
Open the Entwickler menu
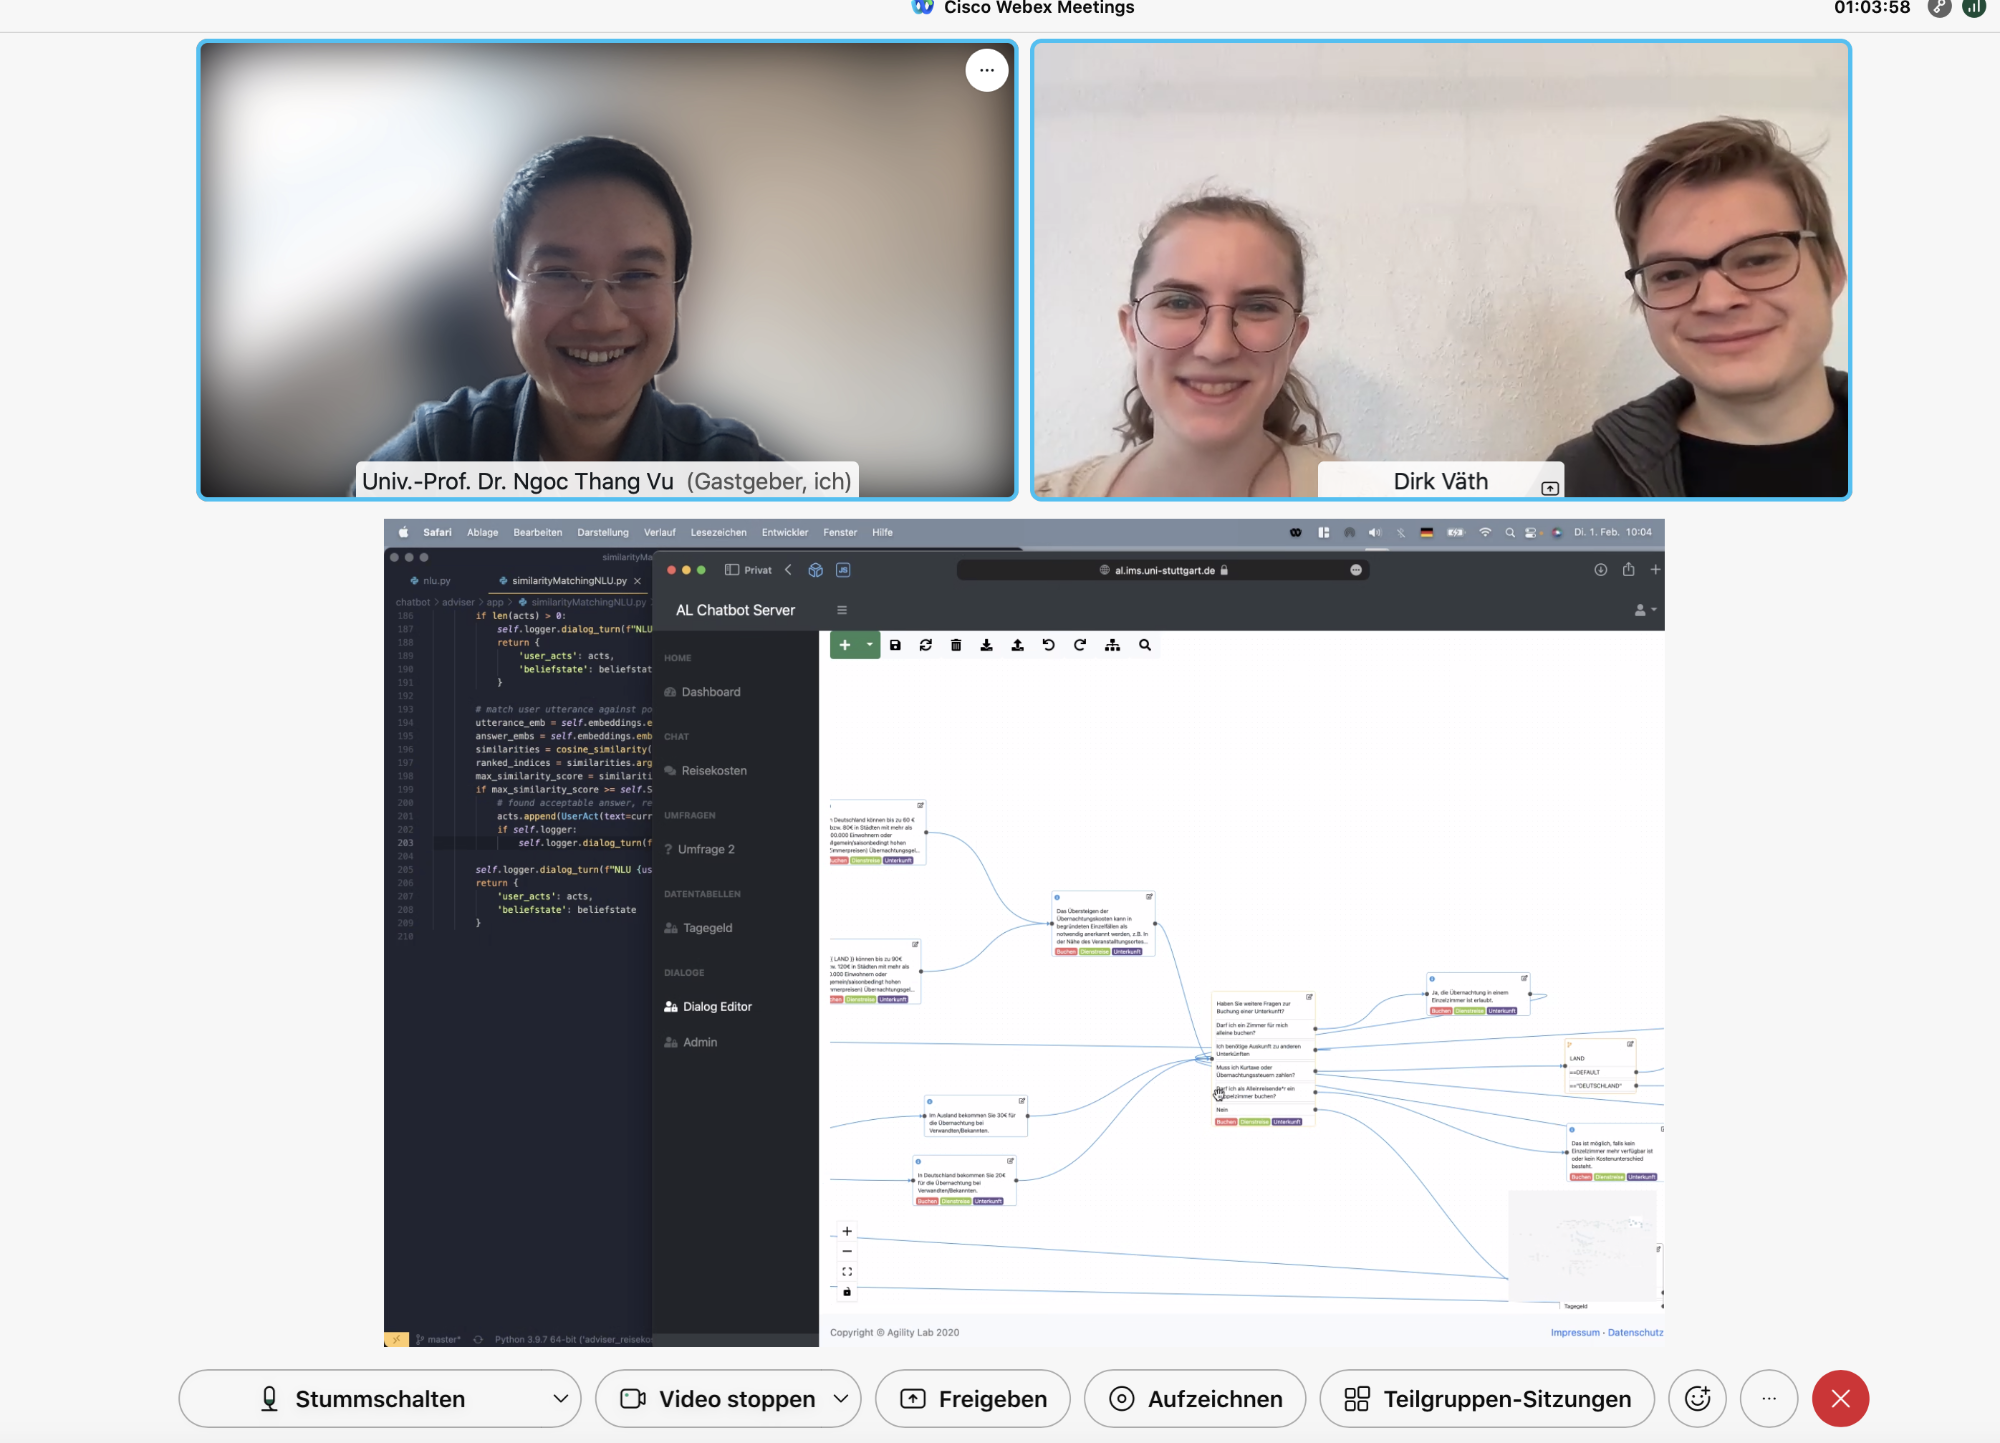pos(785,533)
